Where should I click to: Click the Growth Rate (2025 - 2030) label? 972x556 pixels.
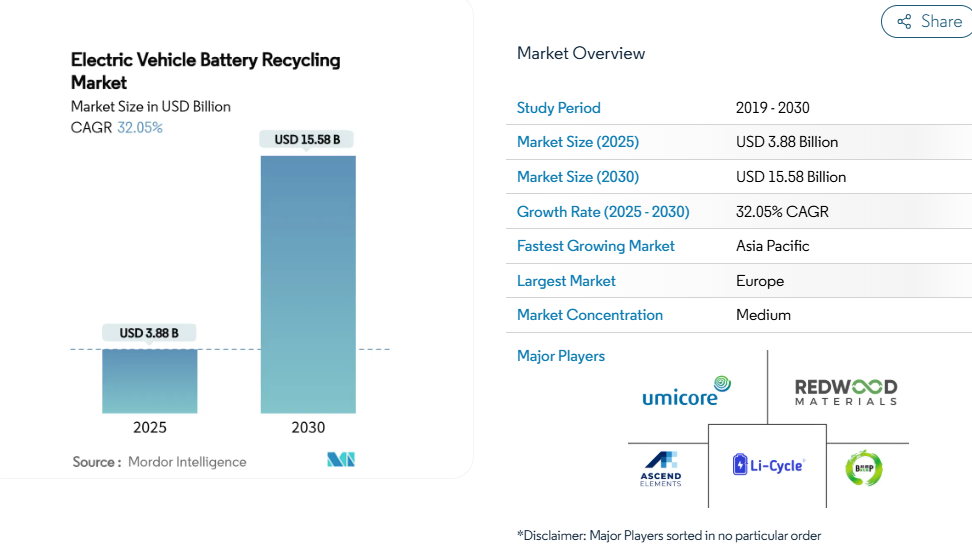tap(602, 212)
